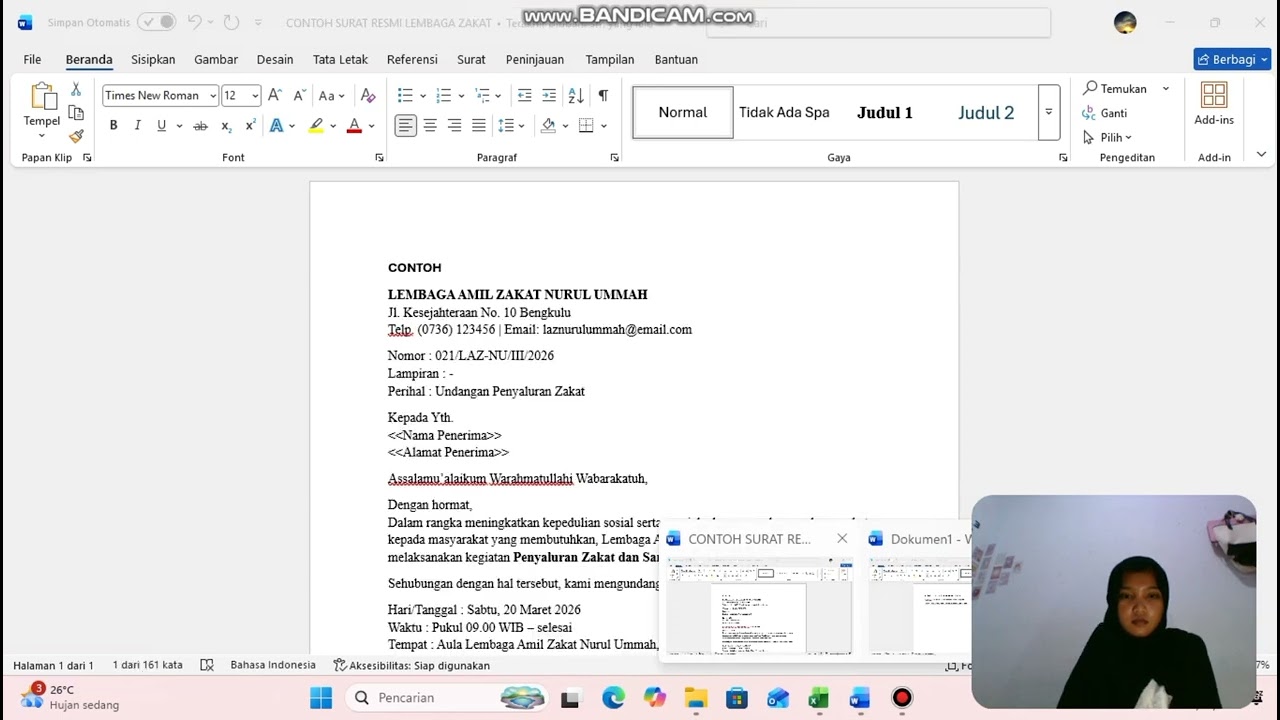Open the borders dropdown arrow
1280x720 pixels.
pyautogui.click(x=604, y=126)
